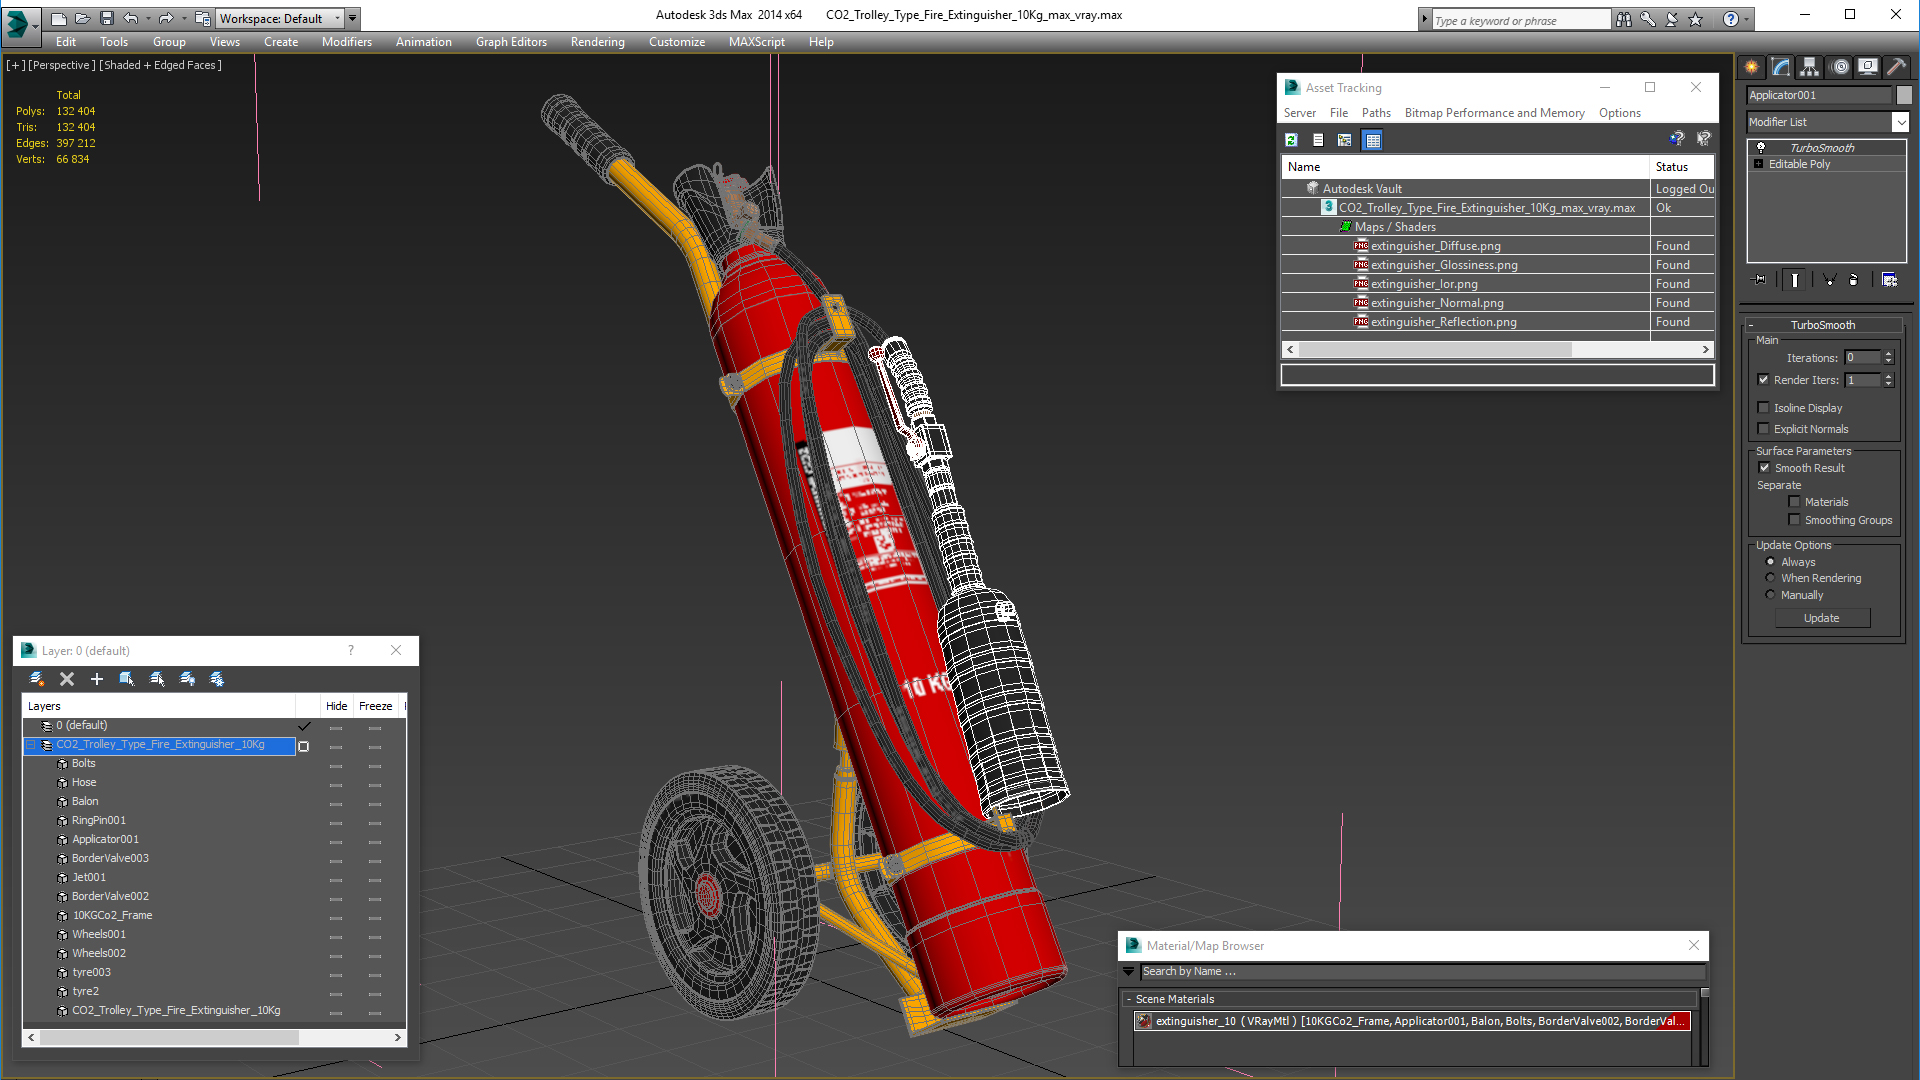Screen dimensions: 1920x1080
Task: Toggle TurboSmooth modifier lightbulb
Action: 1761,148
